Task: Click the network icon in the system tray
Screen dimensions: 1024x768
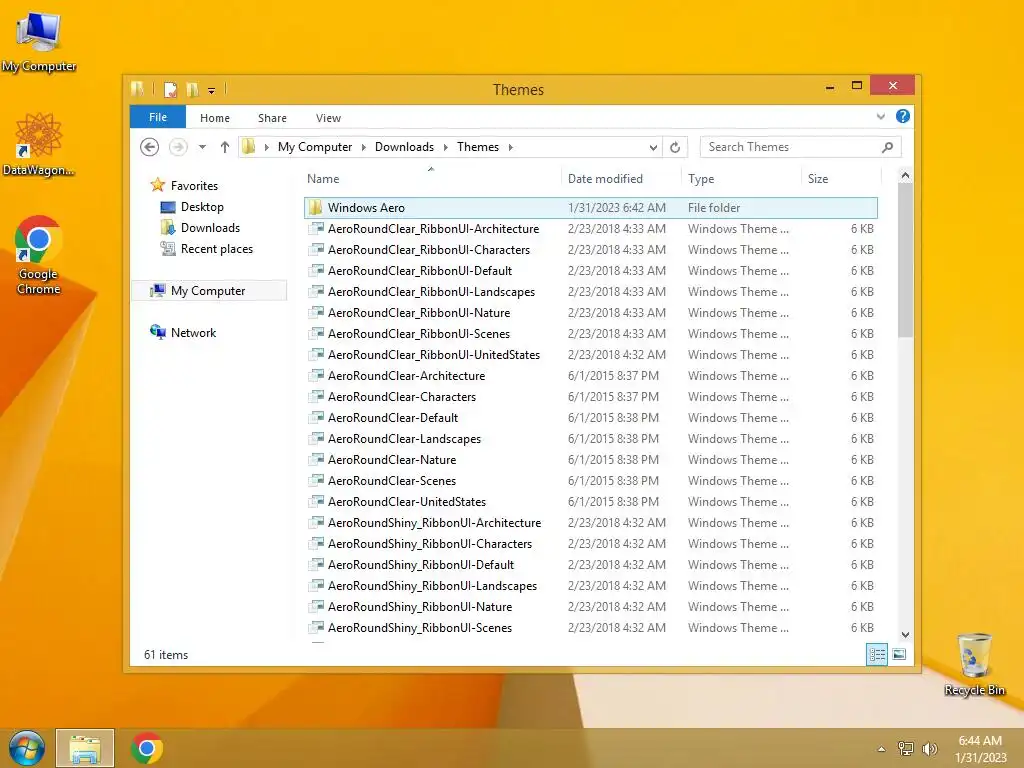Action: coord(905,749)
